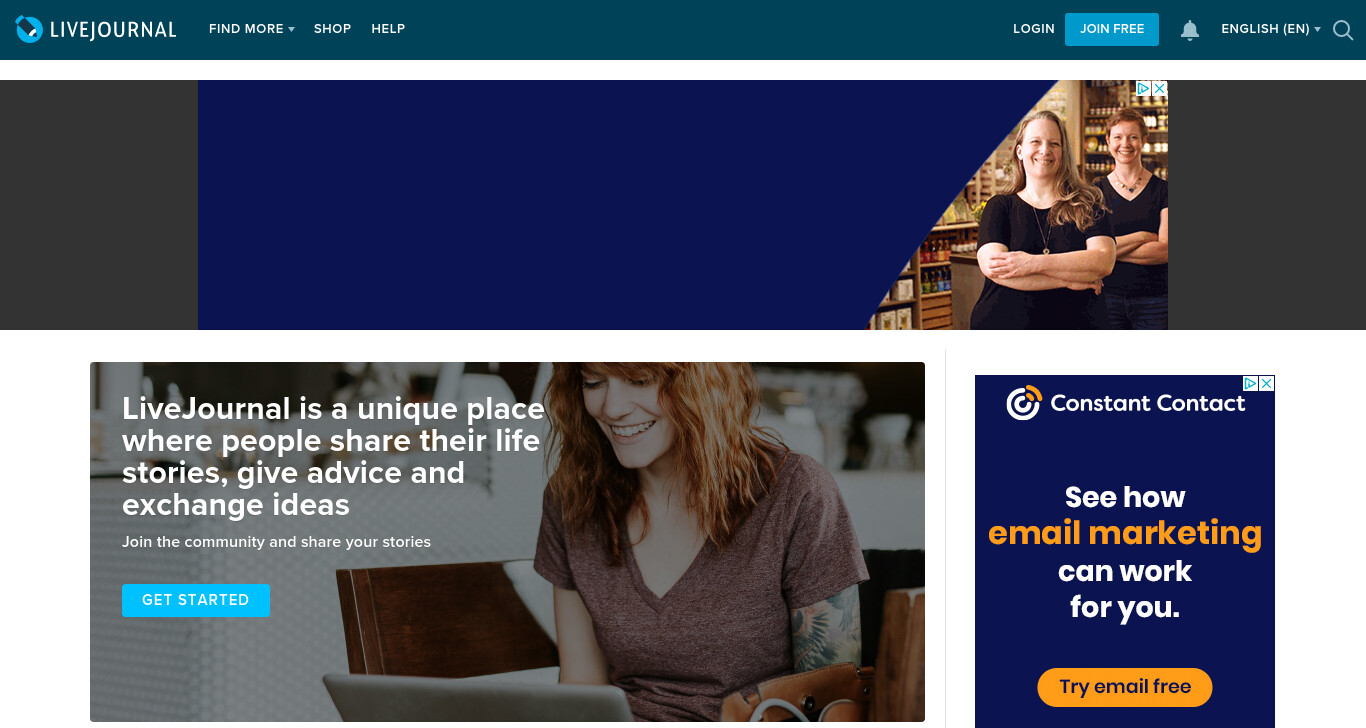Close the top banner ad with X
Viewport: 1366px width, 728px height.
1160,88
